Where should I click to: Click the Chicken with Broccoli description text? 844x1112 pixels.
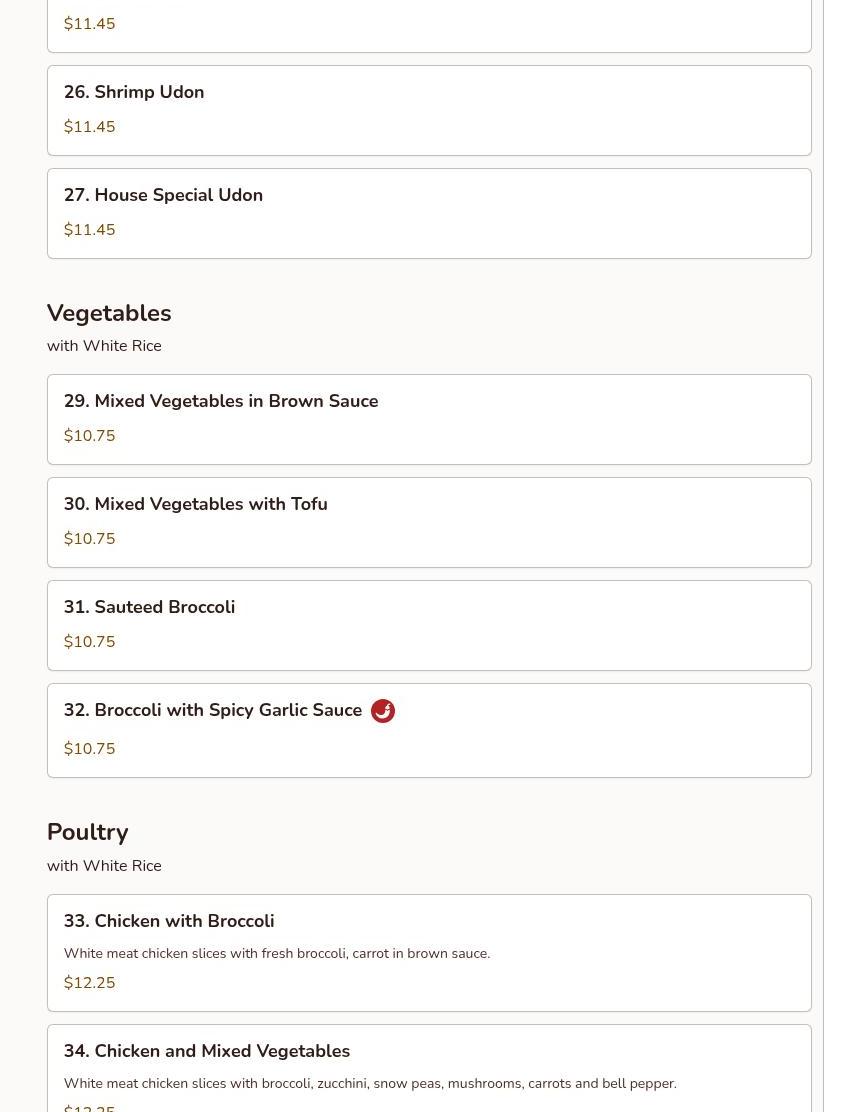[277, 954]
